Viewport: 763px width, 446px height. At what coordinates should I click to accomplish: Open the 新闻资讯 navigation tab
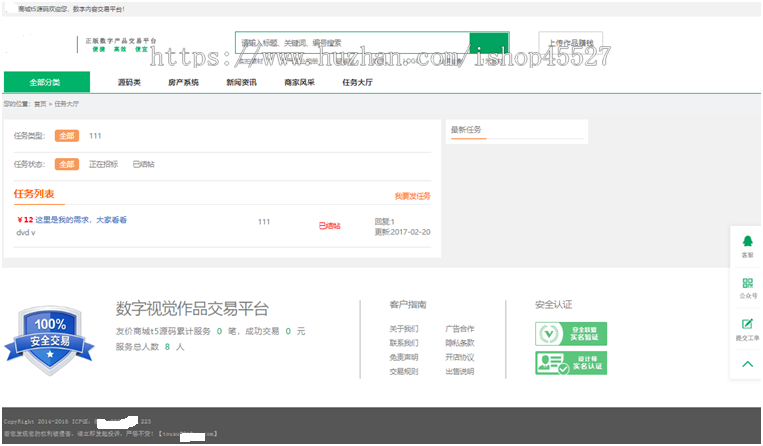(241, 82)
